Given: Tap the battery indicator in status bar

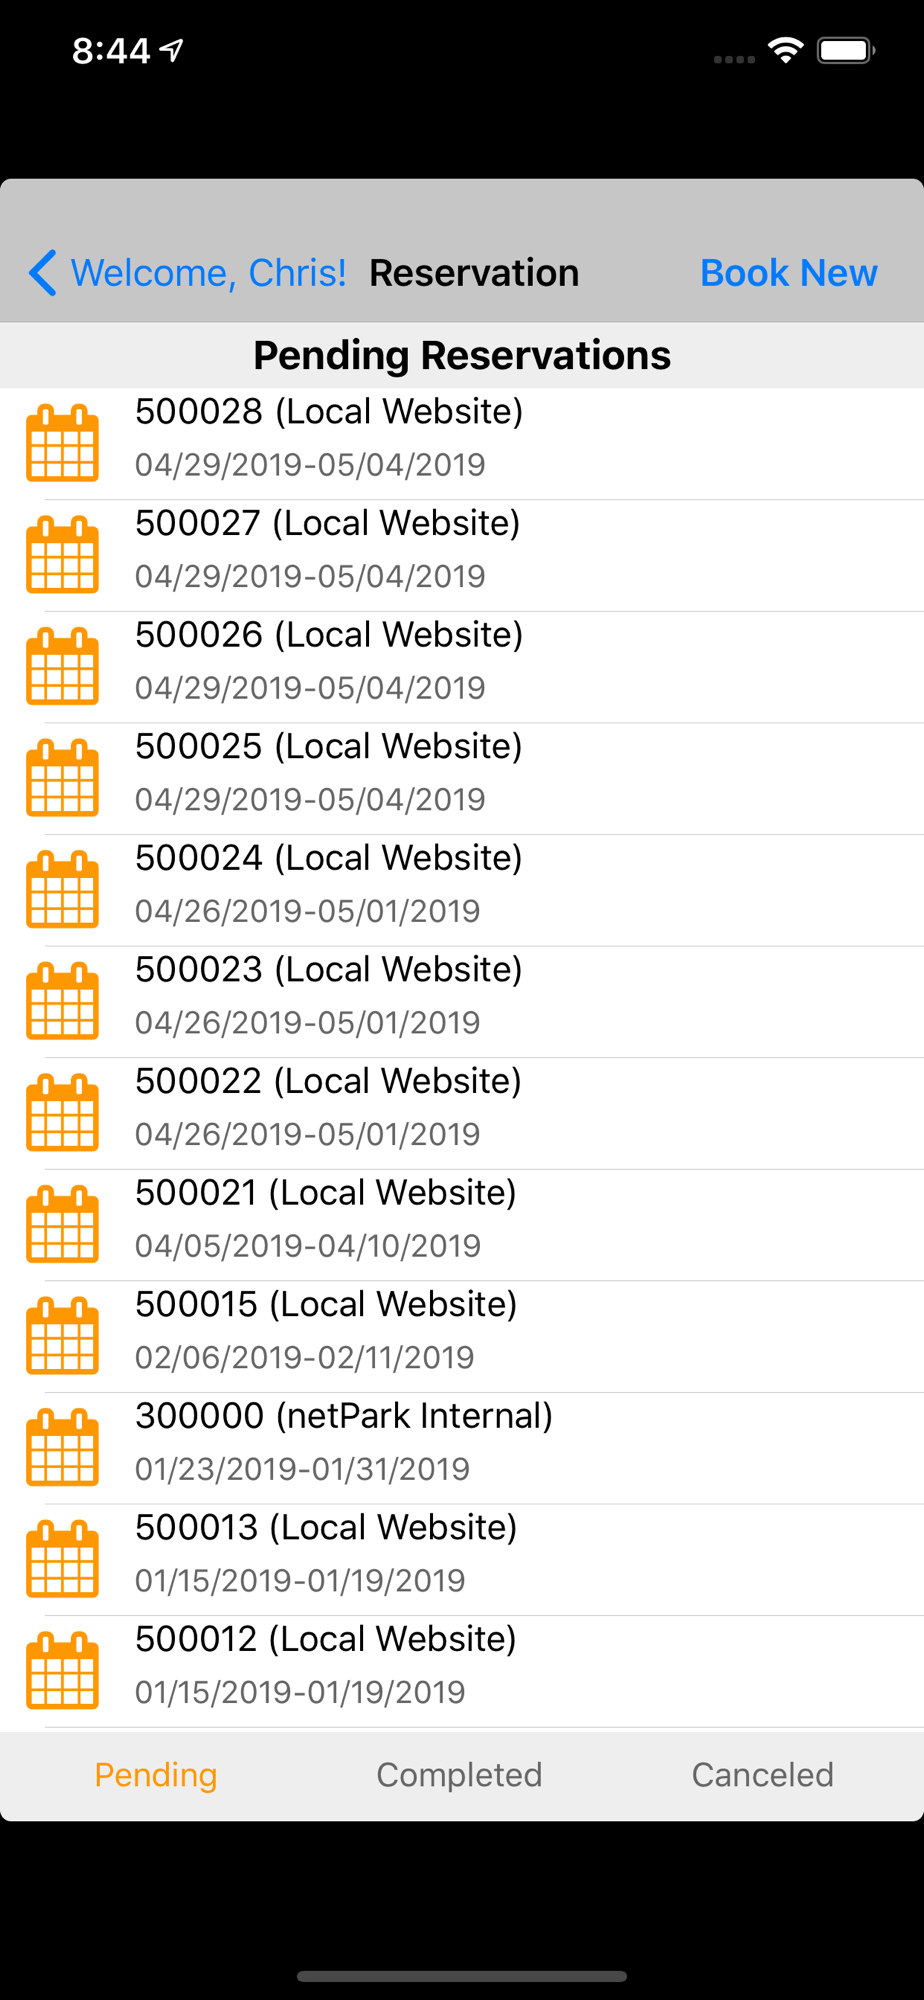Looking at the screenshot, I should pyautogui.click(x=846, y=50).
